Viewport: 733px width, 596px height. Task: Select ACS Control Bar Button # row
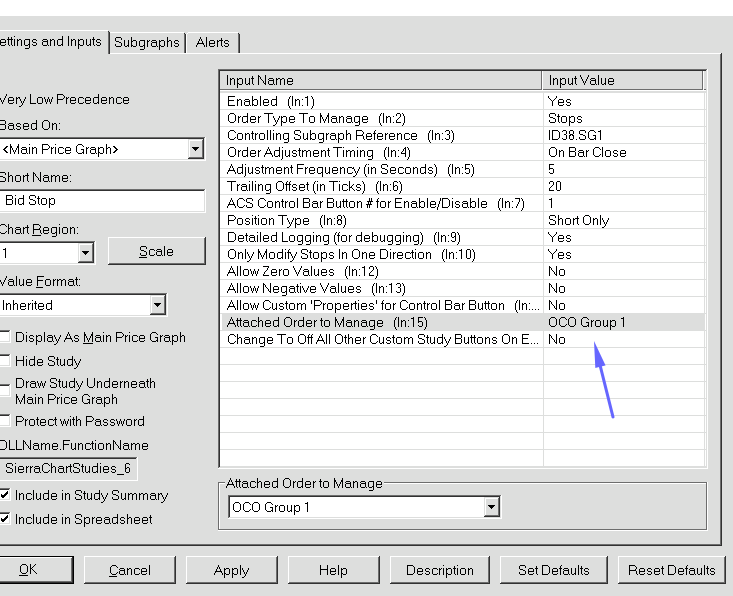pos(462,203)
